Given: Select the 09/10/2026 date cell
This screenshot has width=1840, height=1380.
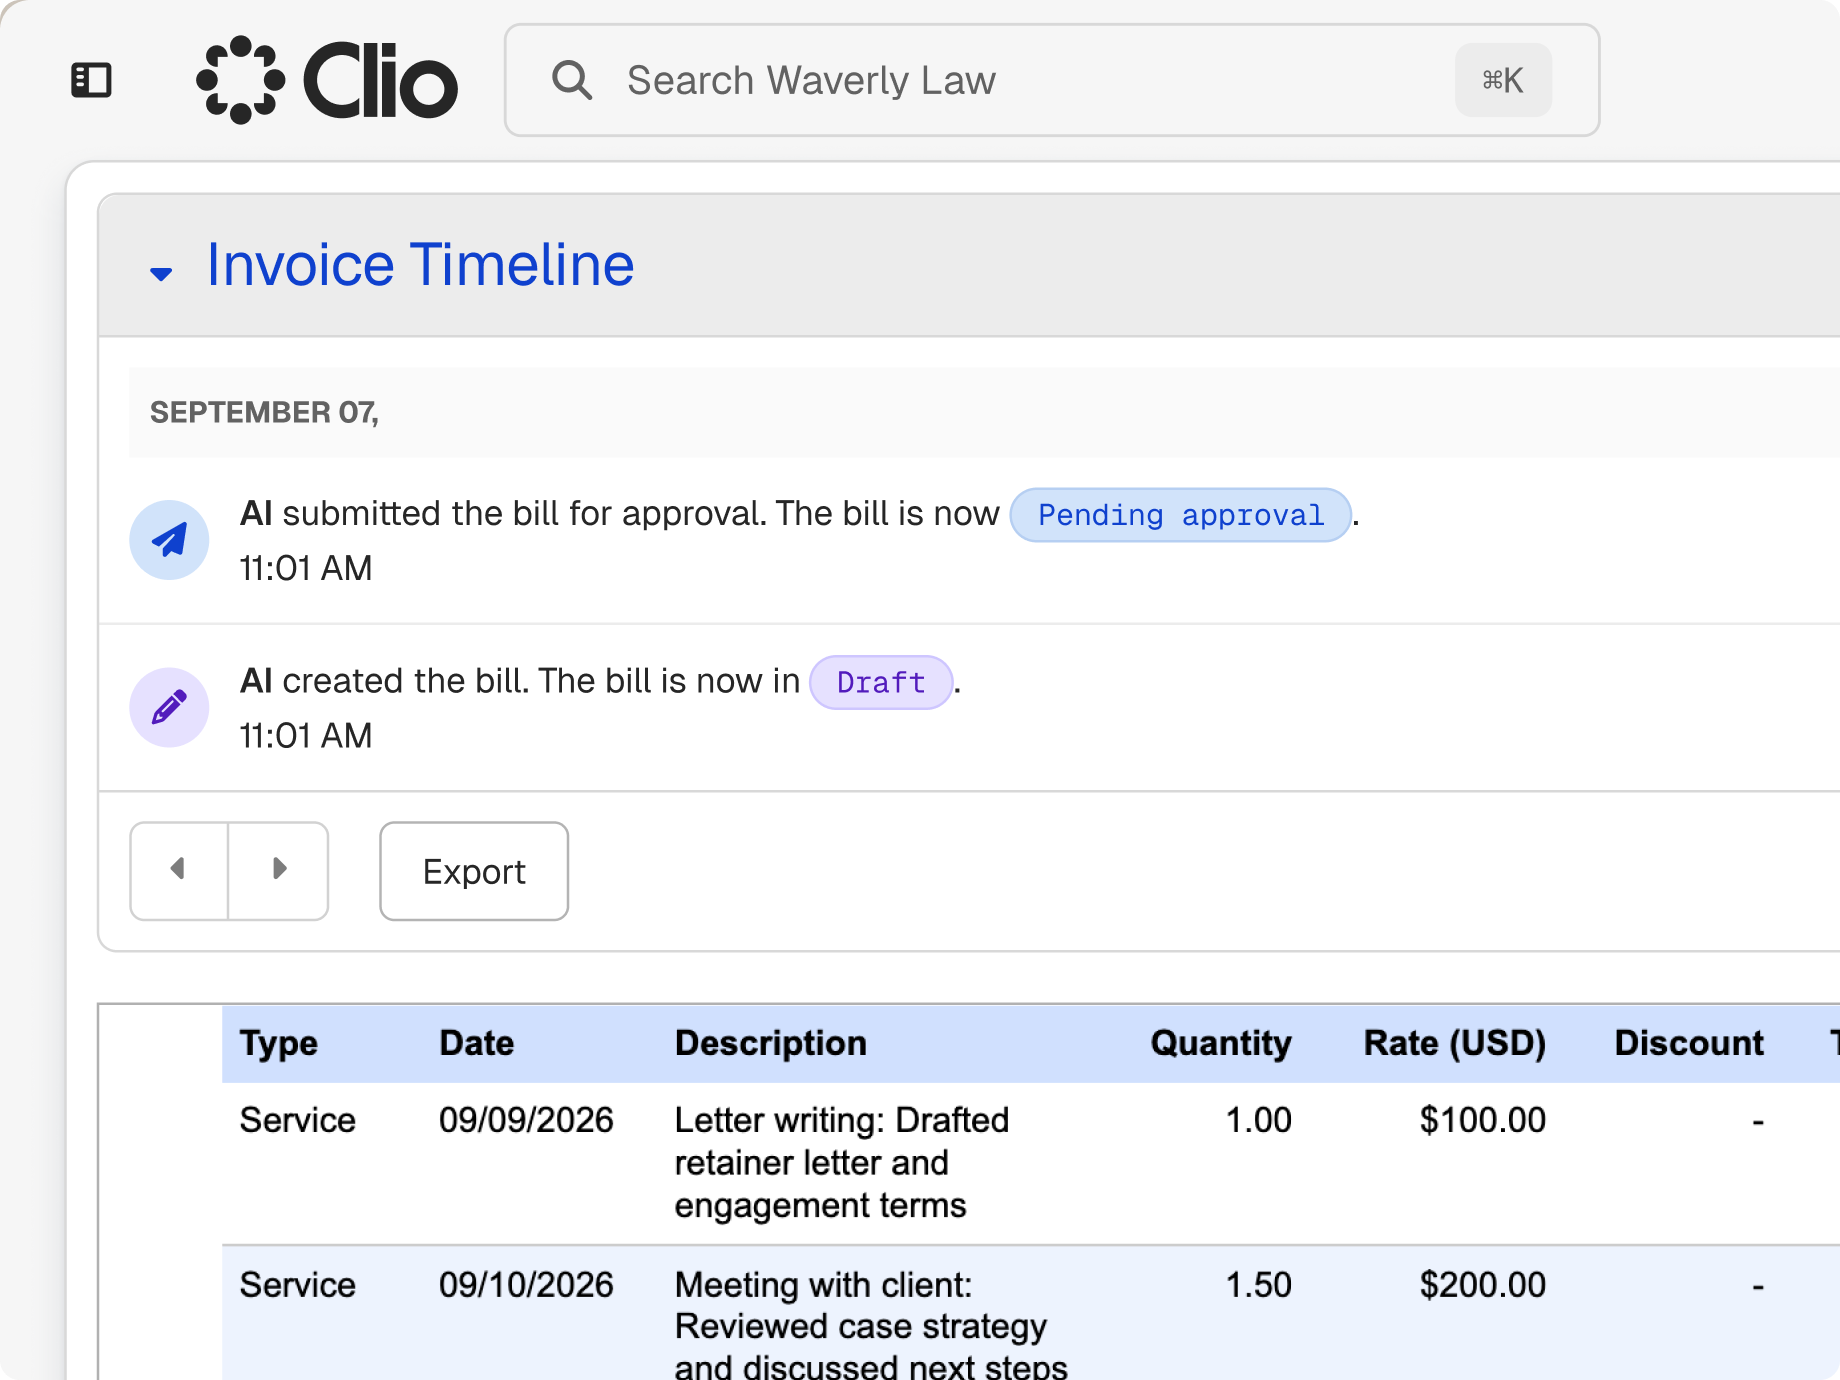Looking at the screenshot, I should point(526,1285).
